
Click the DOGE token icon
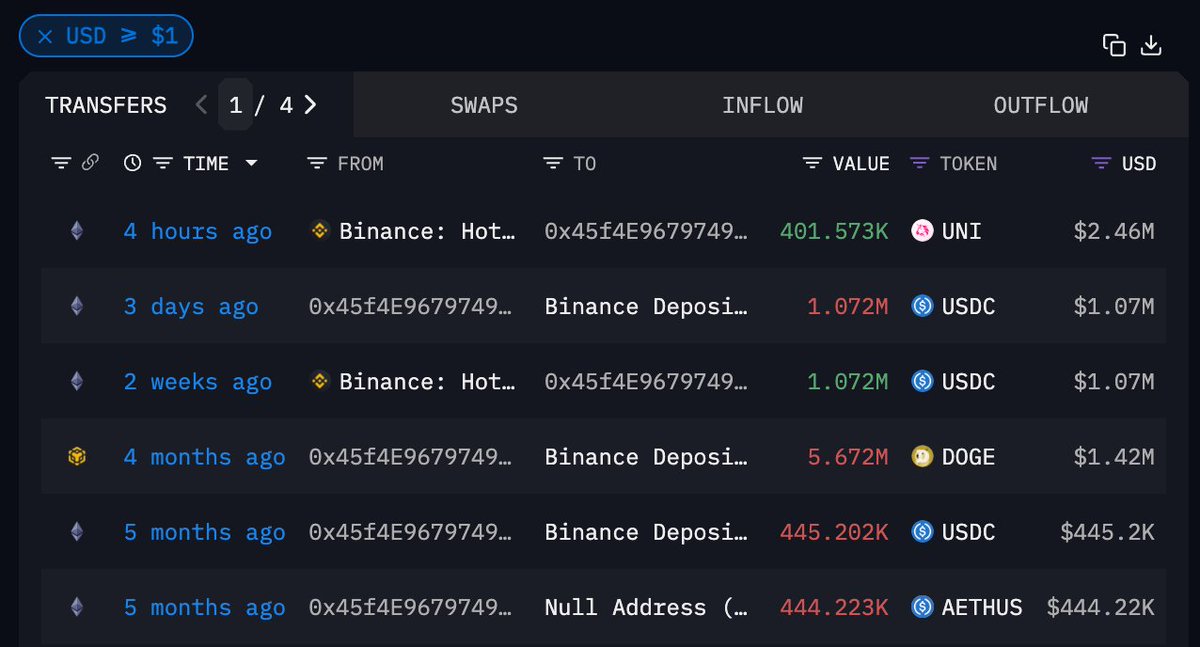922,457
